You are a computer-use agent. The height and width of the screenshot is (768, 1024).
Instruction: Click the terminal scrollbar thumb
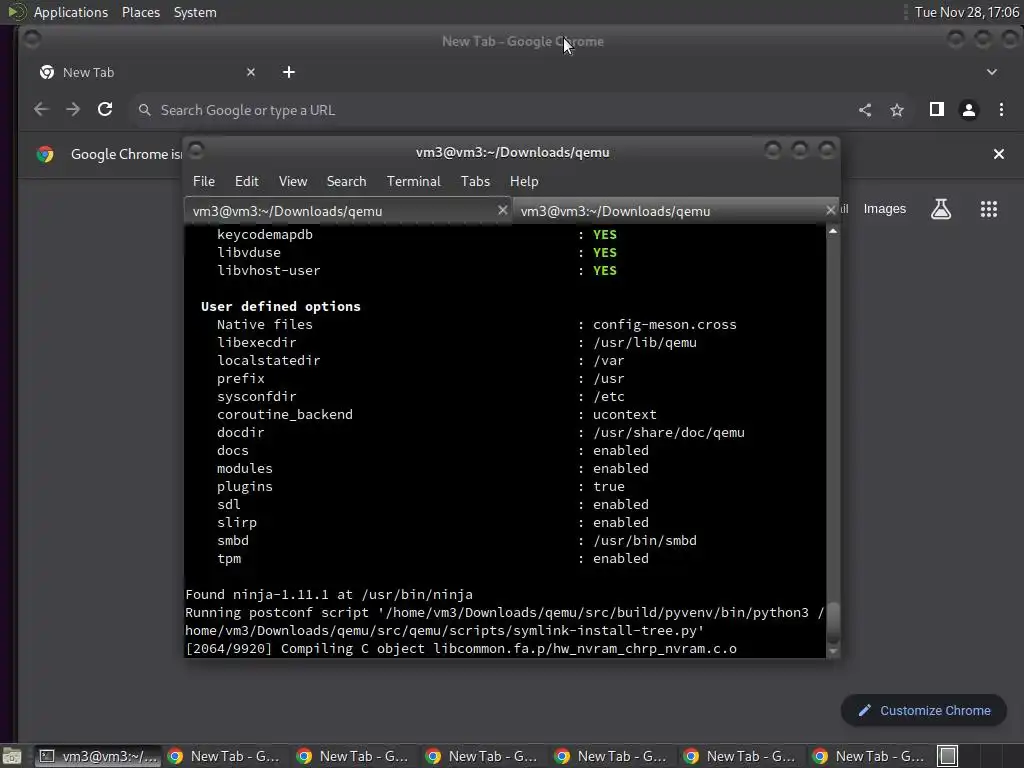(x=833, y=622)
